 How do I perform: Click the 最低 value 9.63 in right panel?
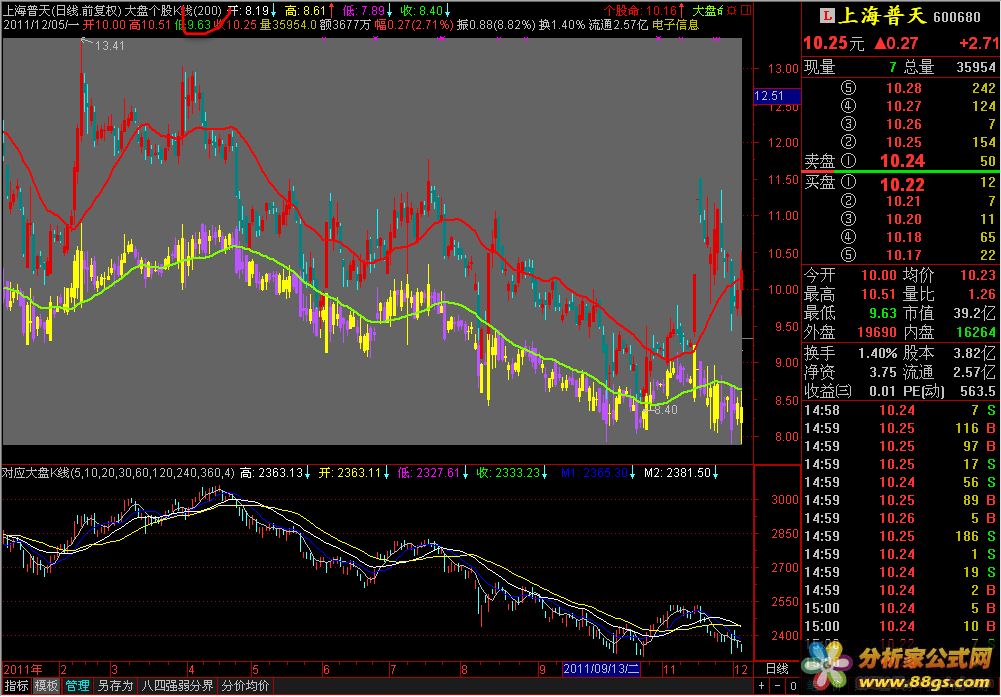[x=882, y=313]
